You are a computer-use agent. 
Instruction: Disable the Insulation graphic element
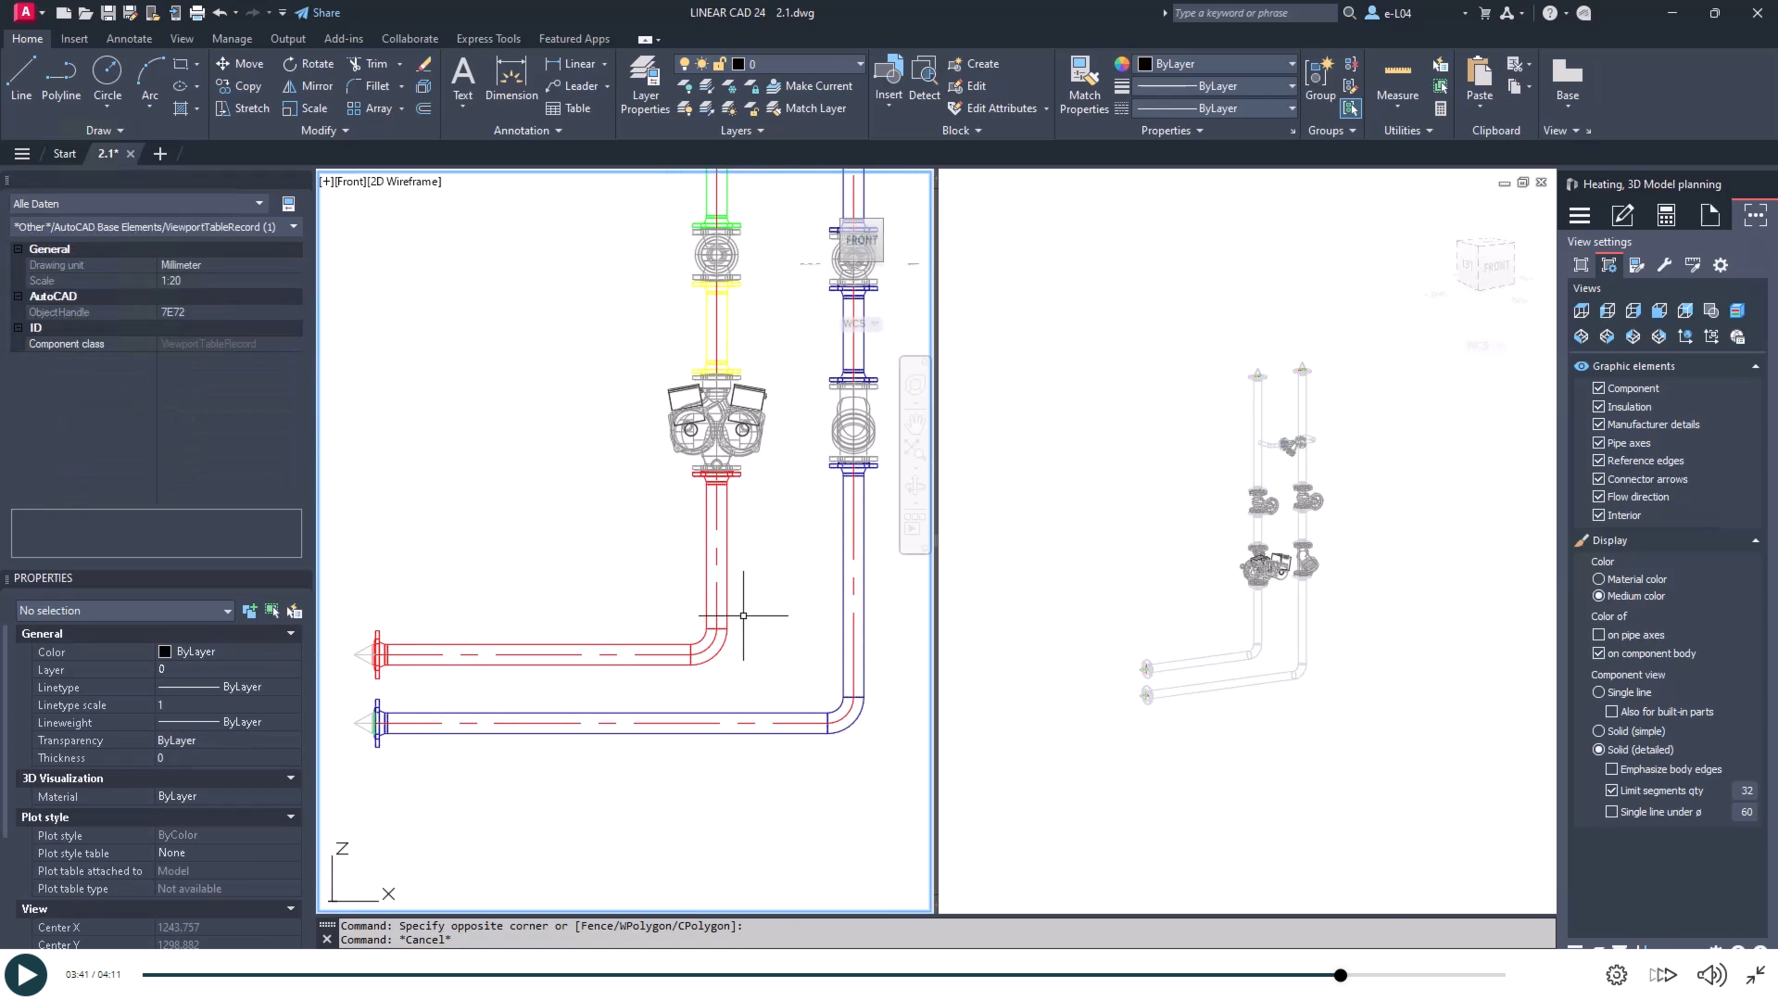tap(1599, 407)
